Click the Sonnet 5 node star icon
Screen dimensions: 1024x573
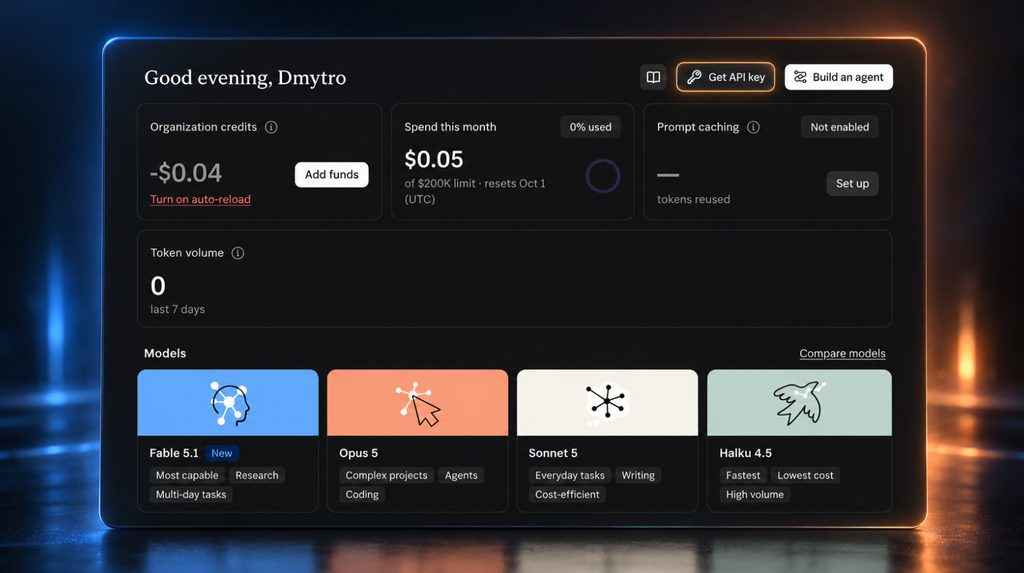[x=607, y=401]
